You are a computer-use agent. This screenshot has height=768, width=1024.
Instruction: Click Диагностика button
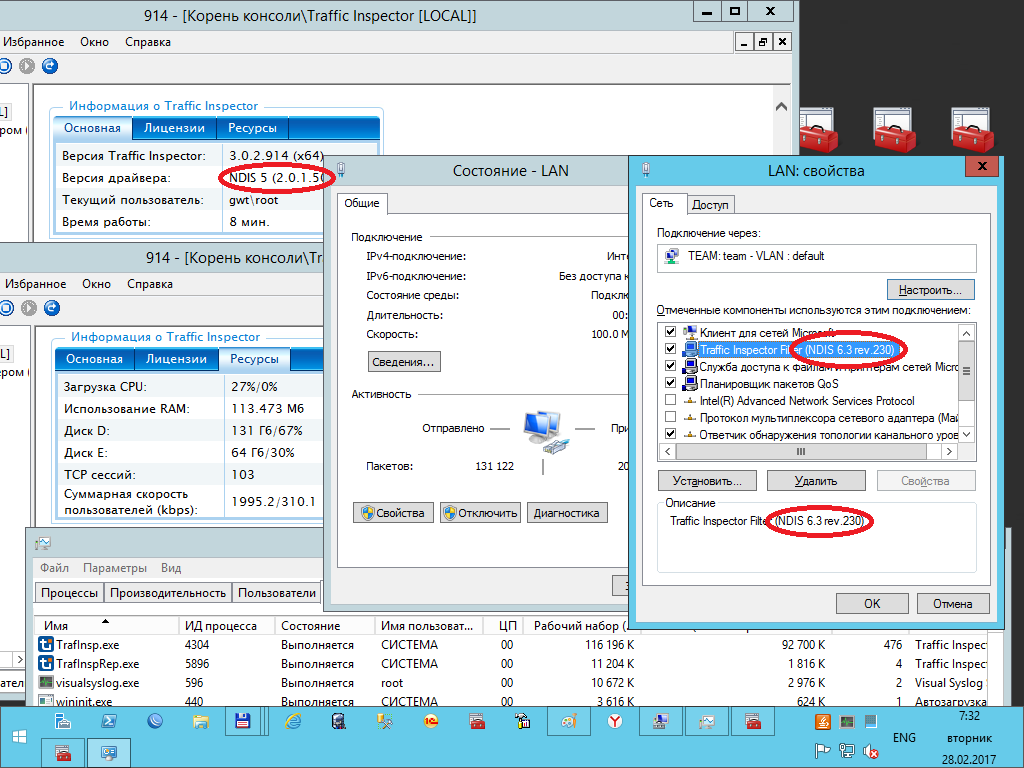(566, 513)
